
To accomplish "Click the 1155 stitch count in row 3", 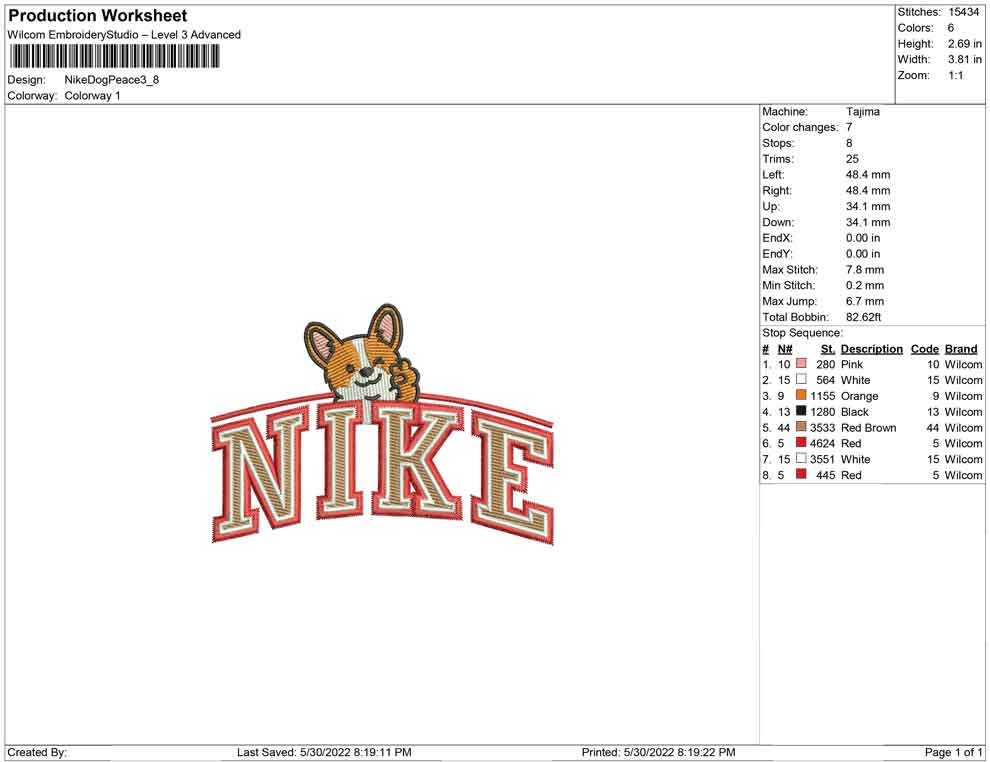I will pyautogui.click(x=823, y=396).
